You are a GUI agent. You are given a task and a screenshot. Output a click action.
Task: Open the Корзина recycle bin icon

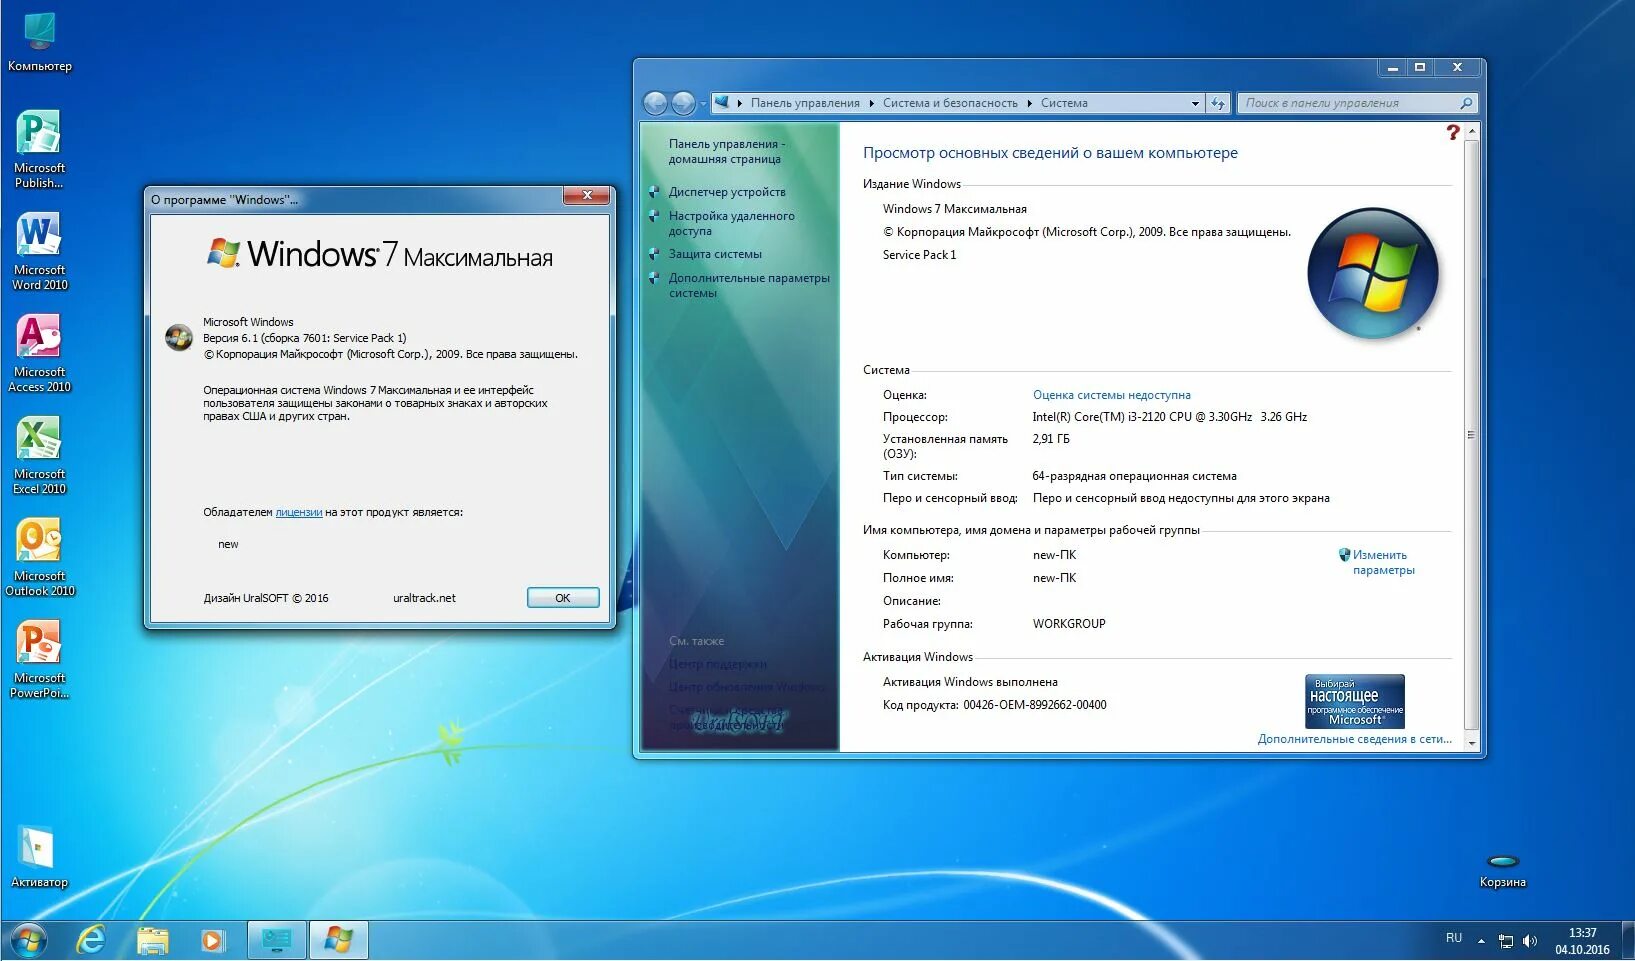click(1503, 870)
